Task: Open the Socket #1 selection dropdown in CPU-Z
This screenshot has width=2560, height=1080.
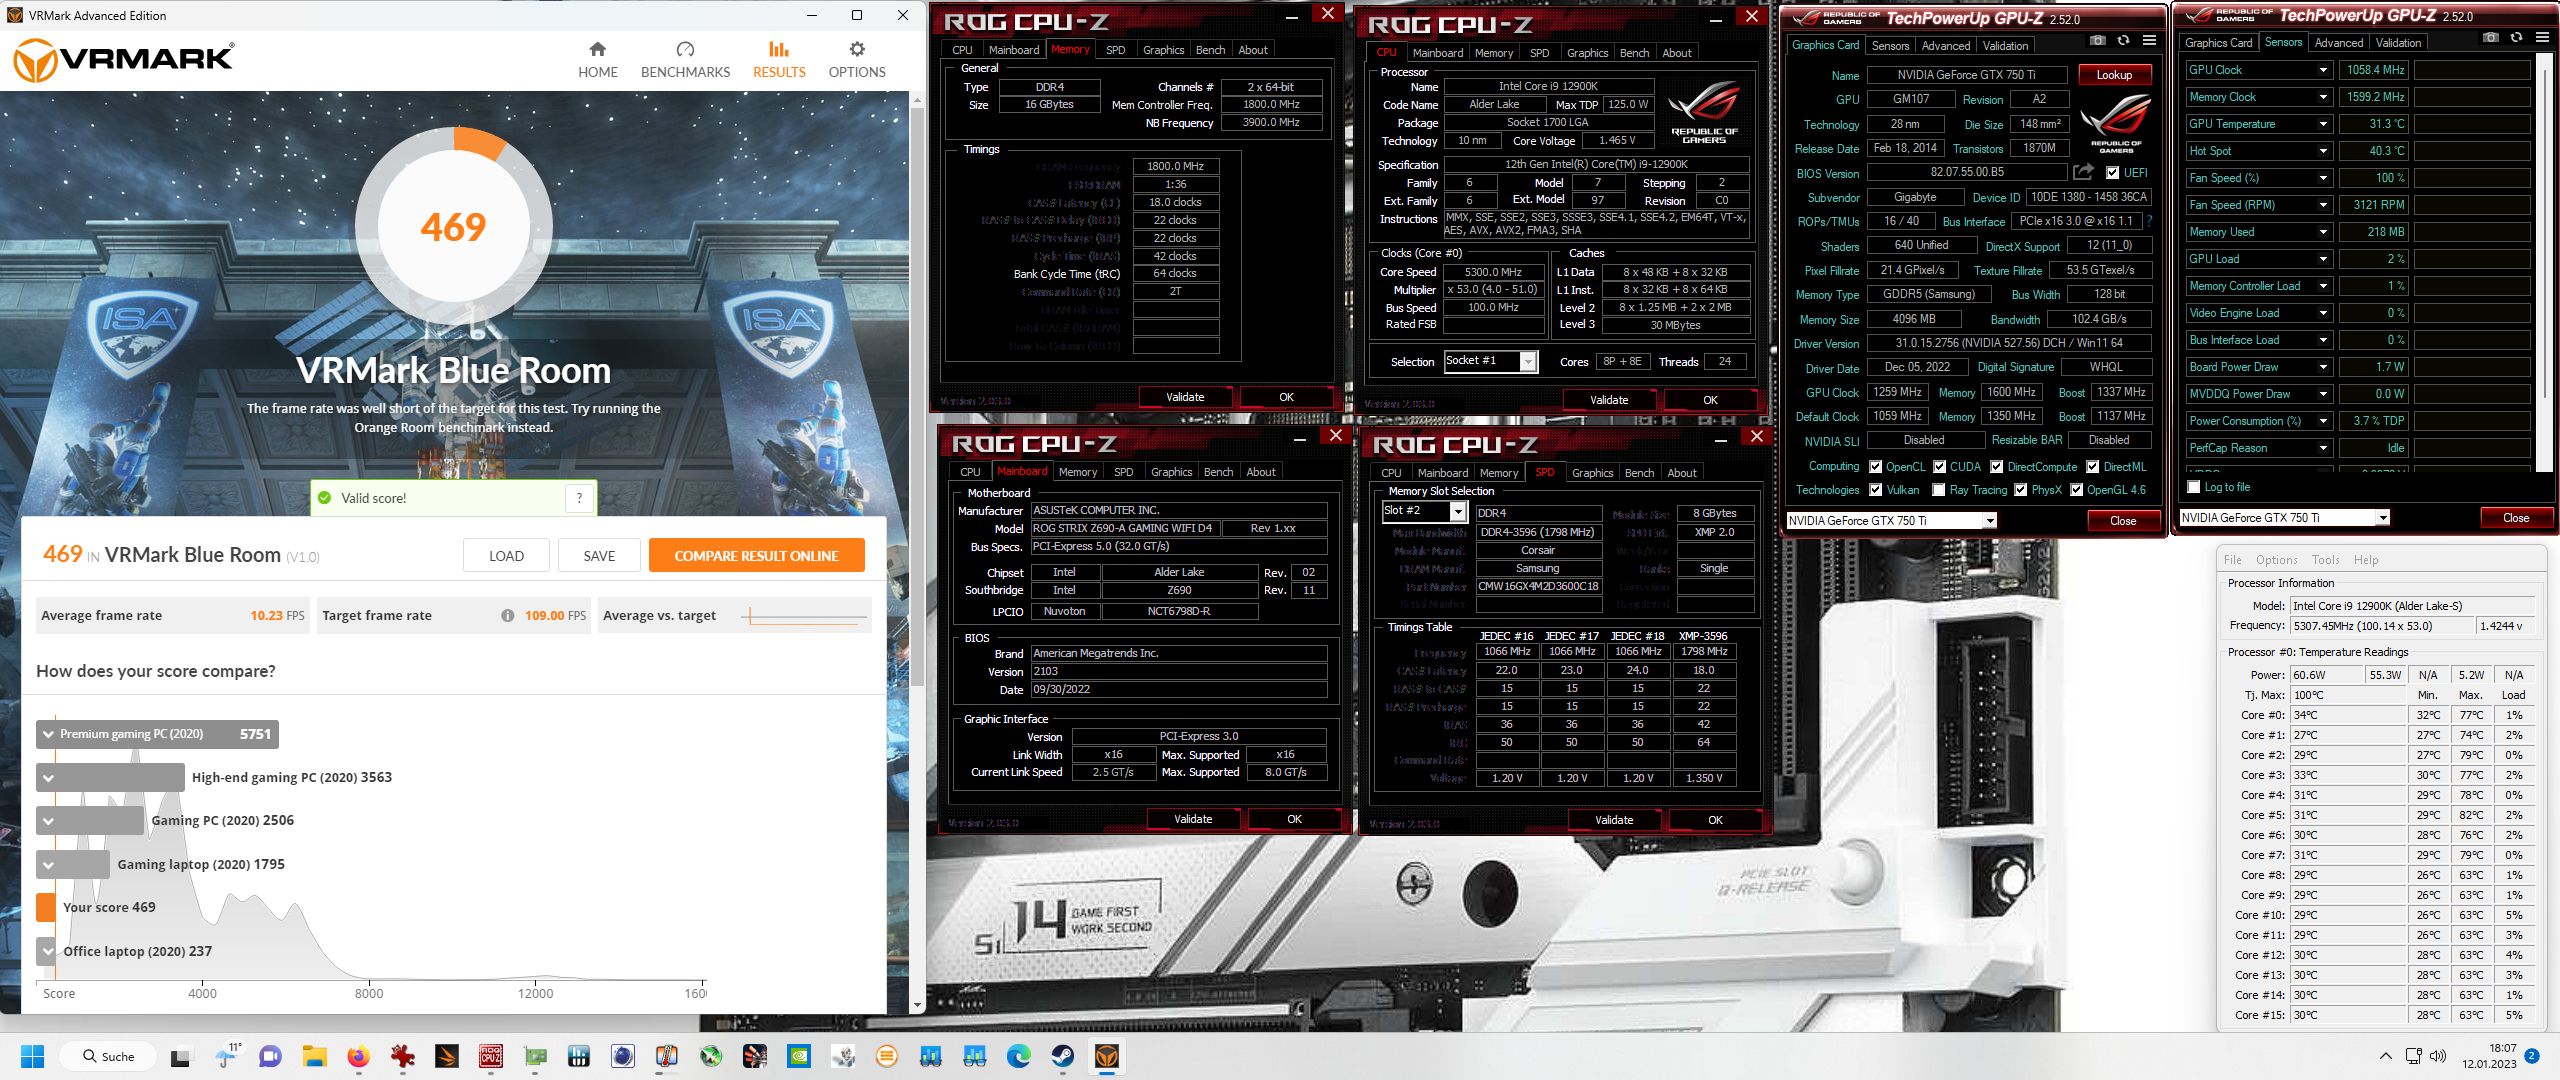Action: [x=1528, y=361]
